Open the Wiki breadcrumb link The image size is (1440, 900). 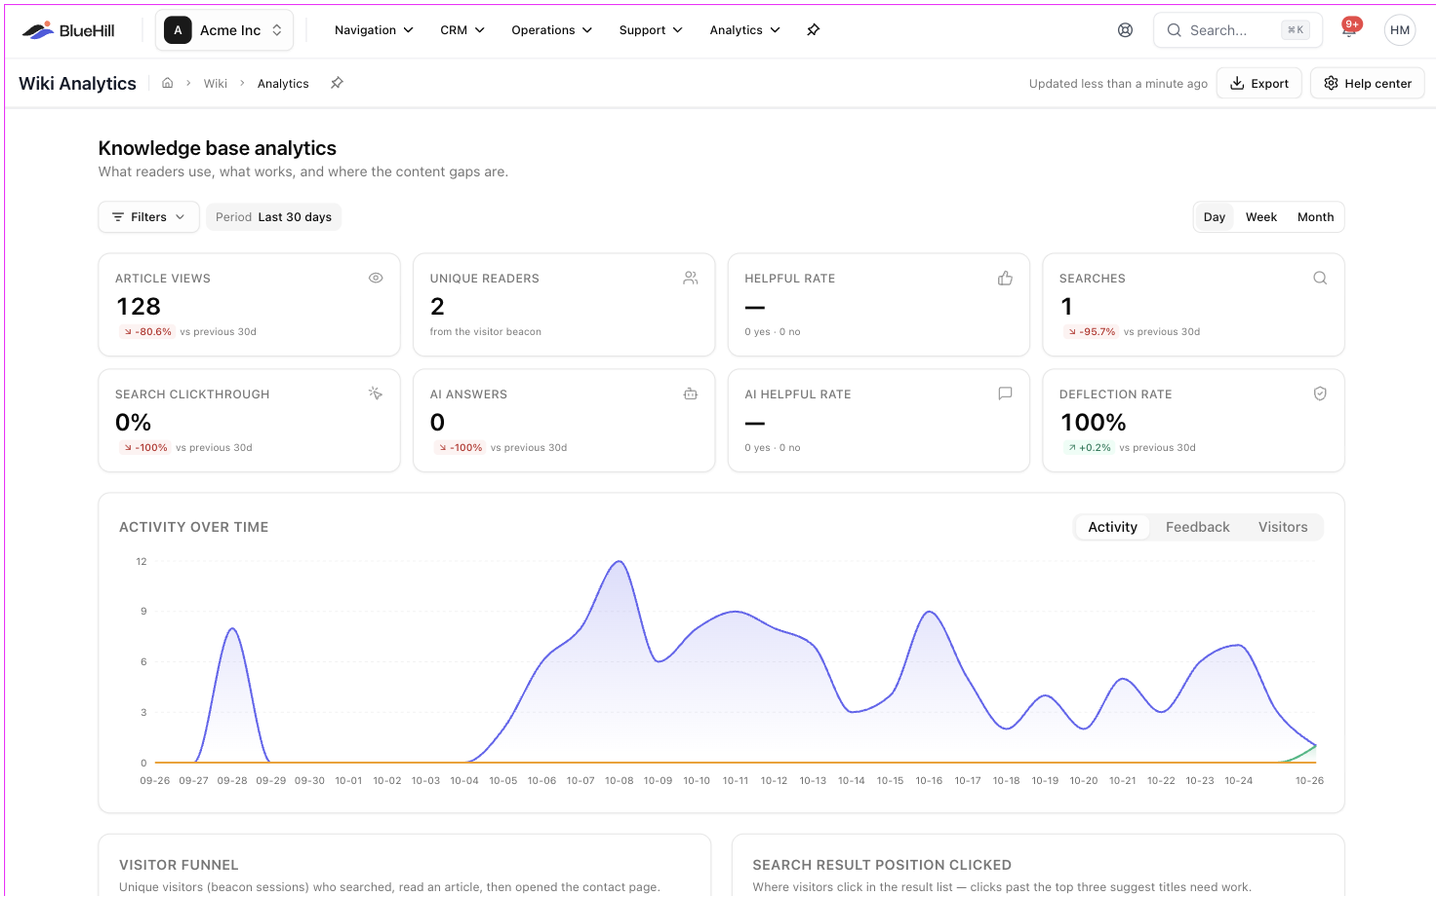[215, 84]
